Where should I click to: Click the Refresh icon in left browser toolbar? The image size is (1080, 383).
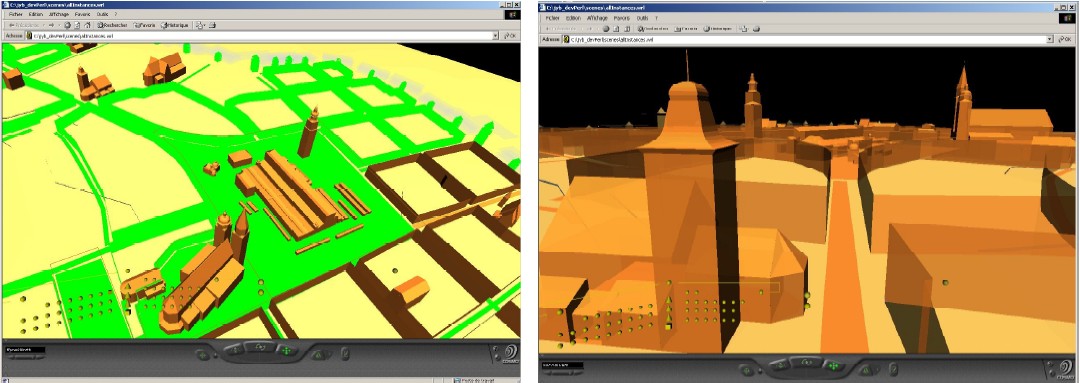coord(77,25)
